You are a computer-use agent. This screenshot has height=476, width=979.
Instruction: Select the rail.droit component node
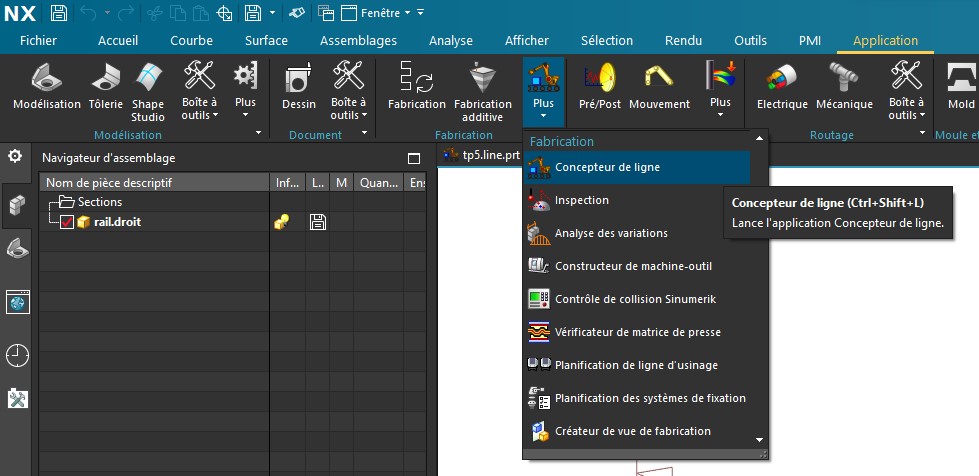pyautogui.click(x=117, y=222)
